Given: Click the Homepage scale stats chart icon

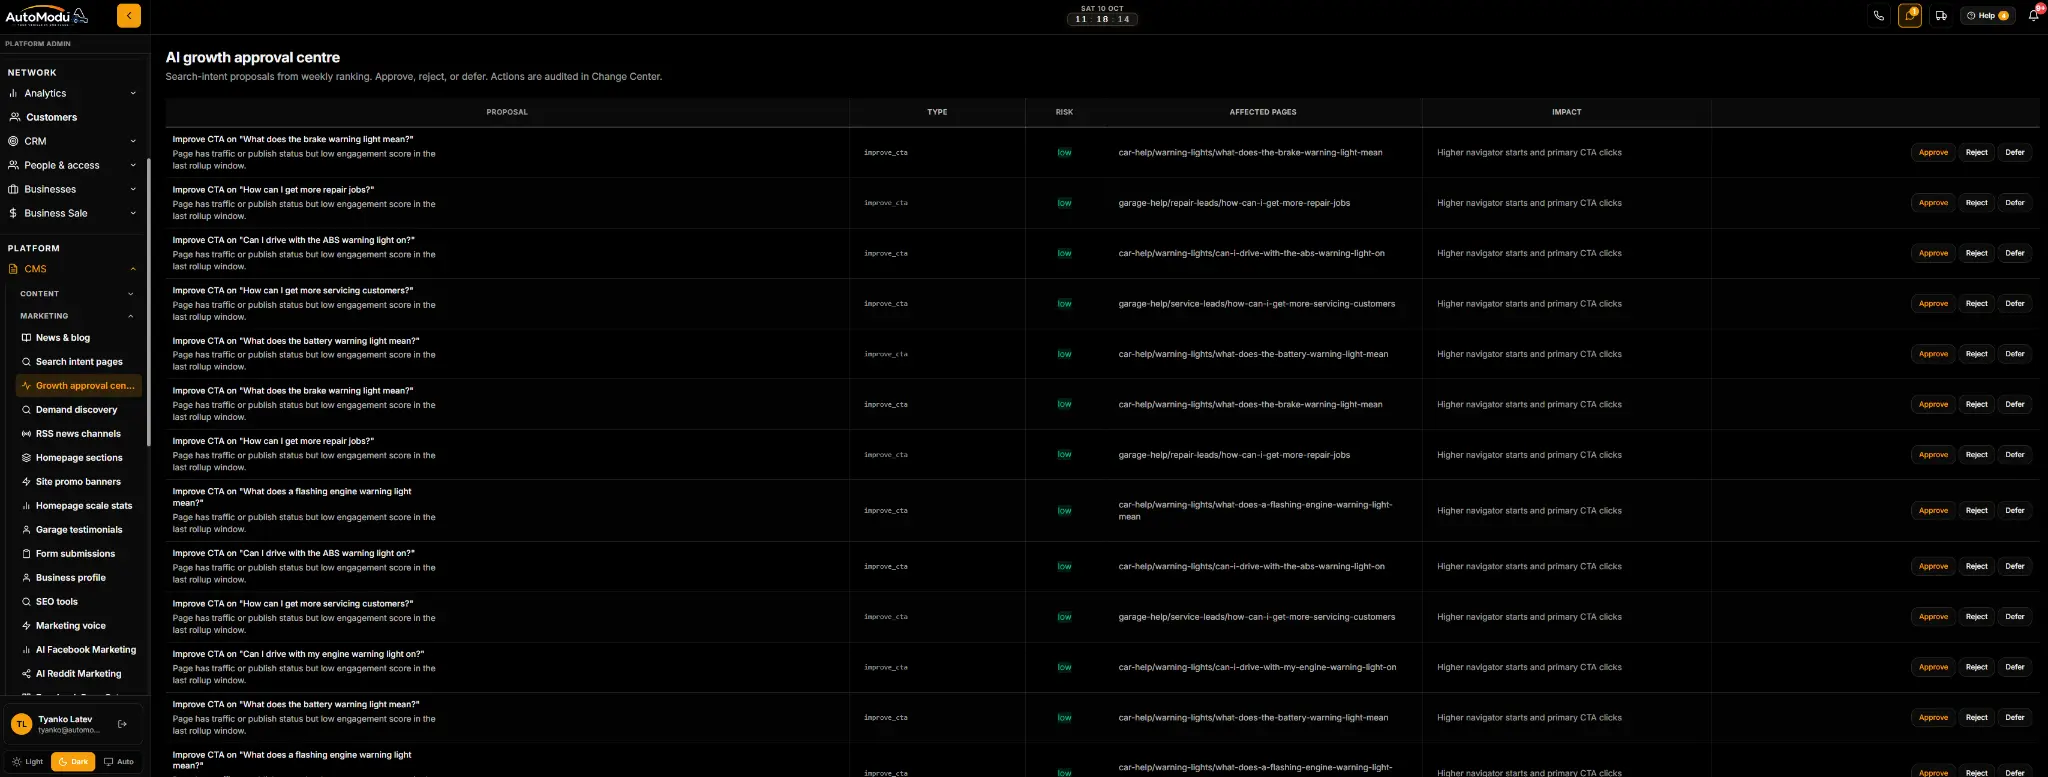Looking at the screenshot, I should click(x=26, y=506).
